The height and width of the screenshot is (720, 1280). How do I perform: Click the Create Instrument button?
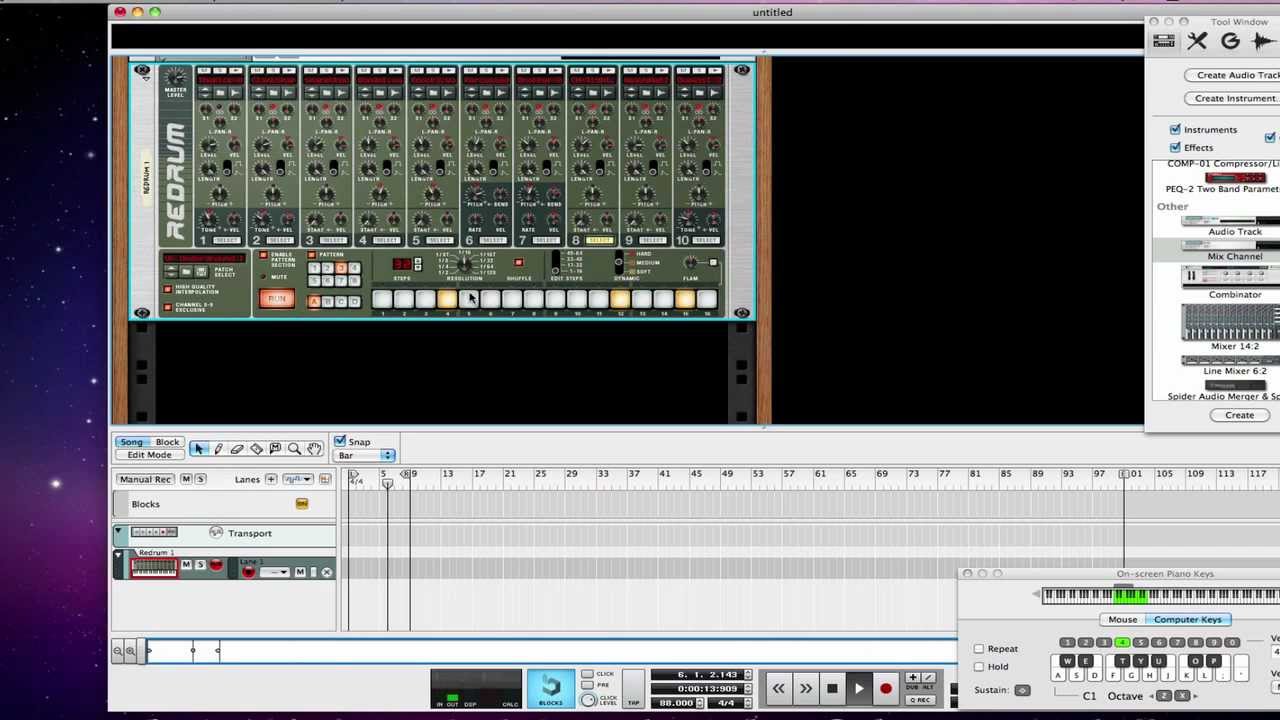tap(1232, 98)
